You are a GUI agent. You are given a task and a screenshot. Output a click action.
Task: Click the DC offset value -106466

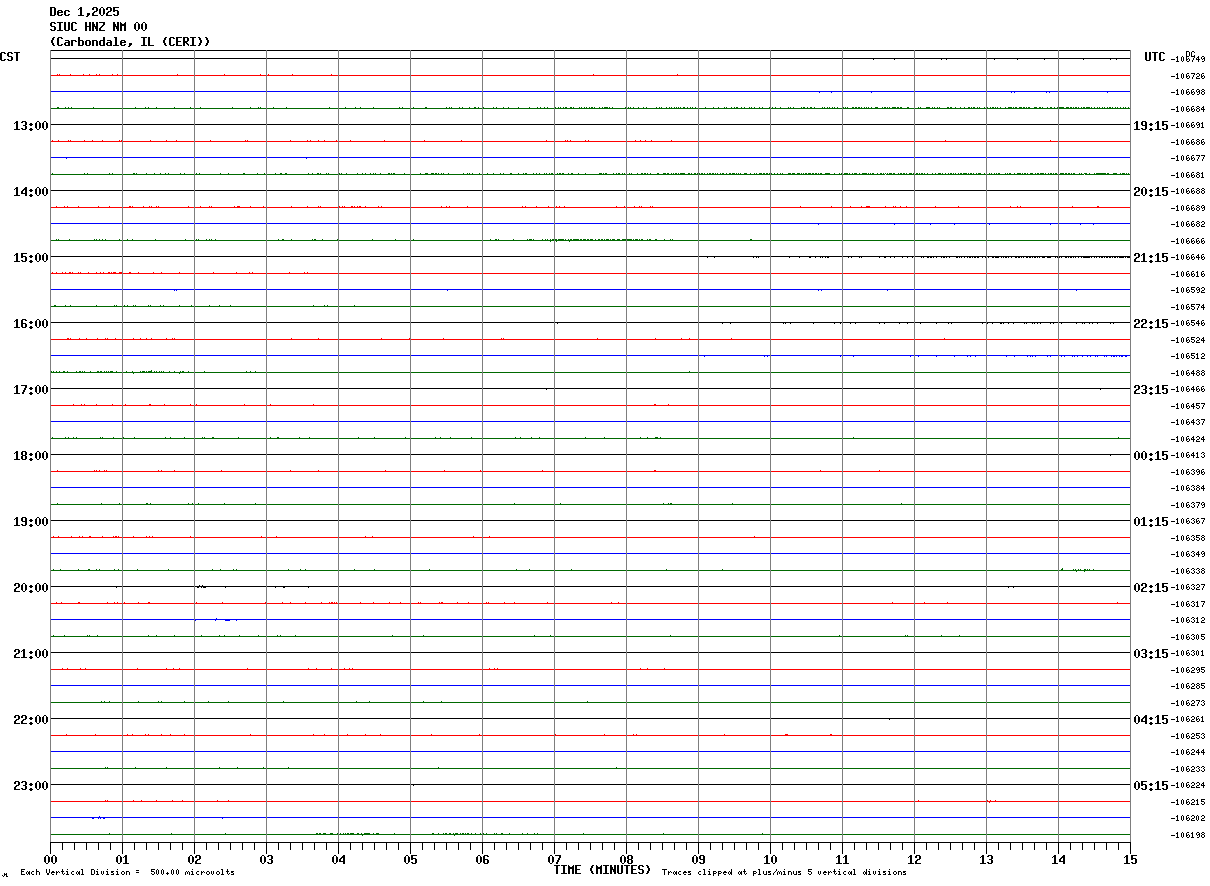point(1188,389)
